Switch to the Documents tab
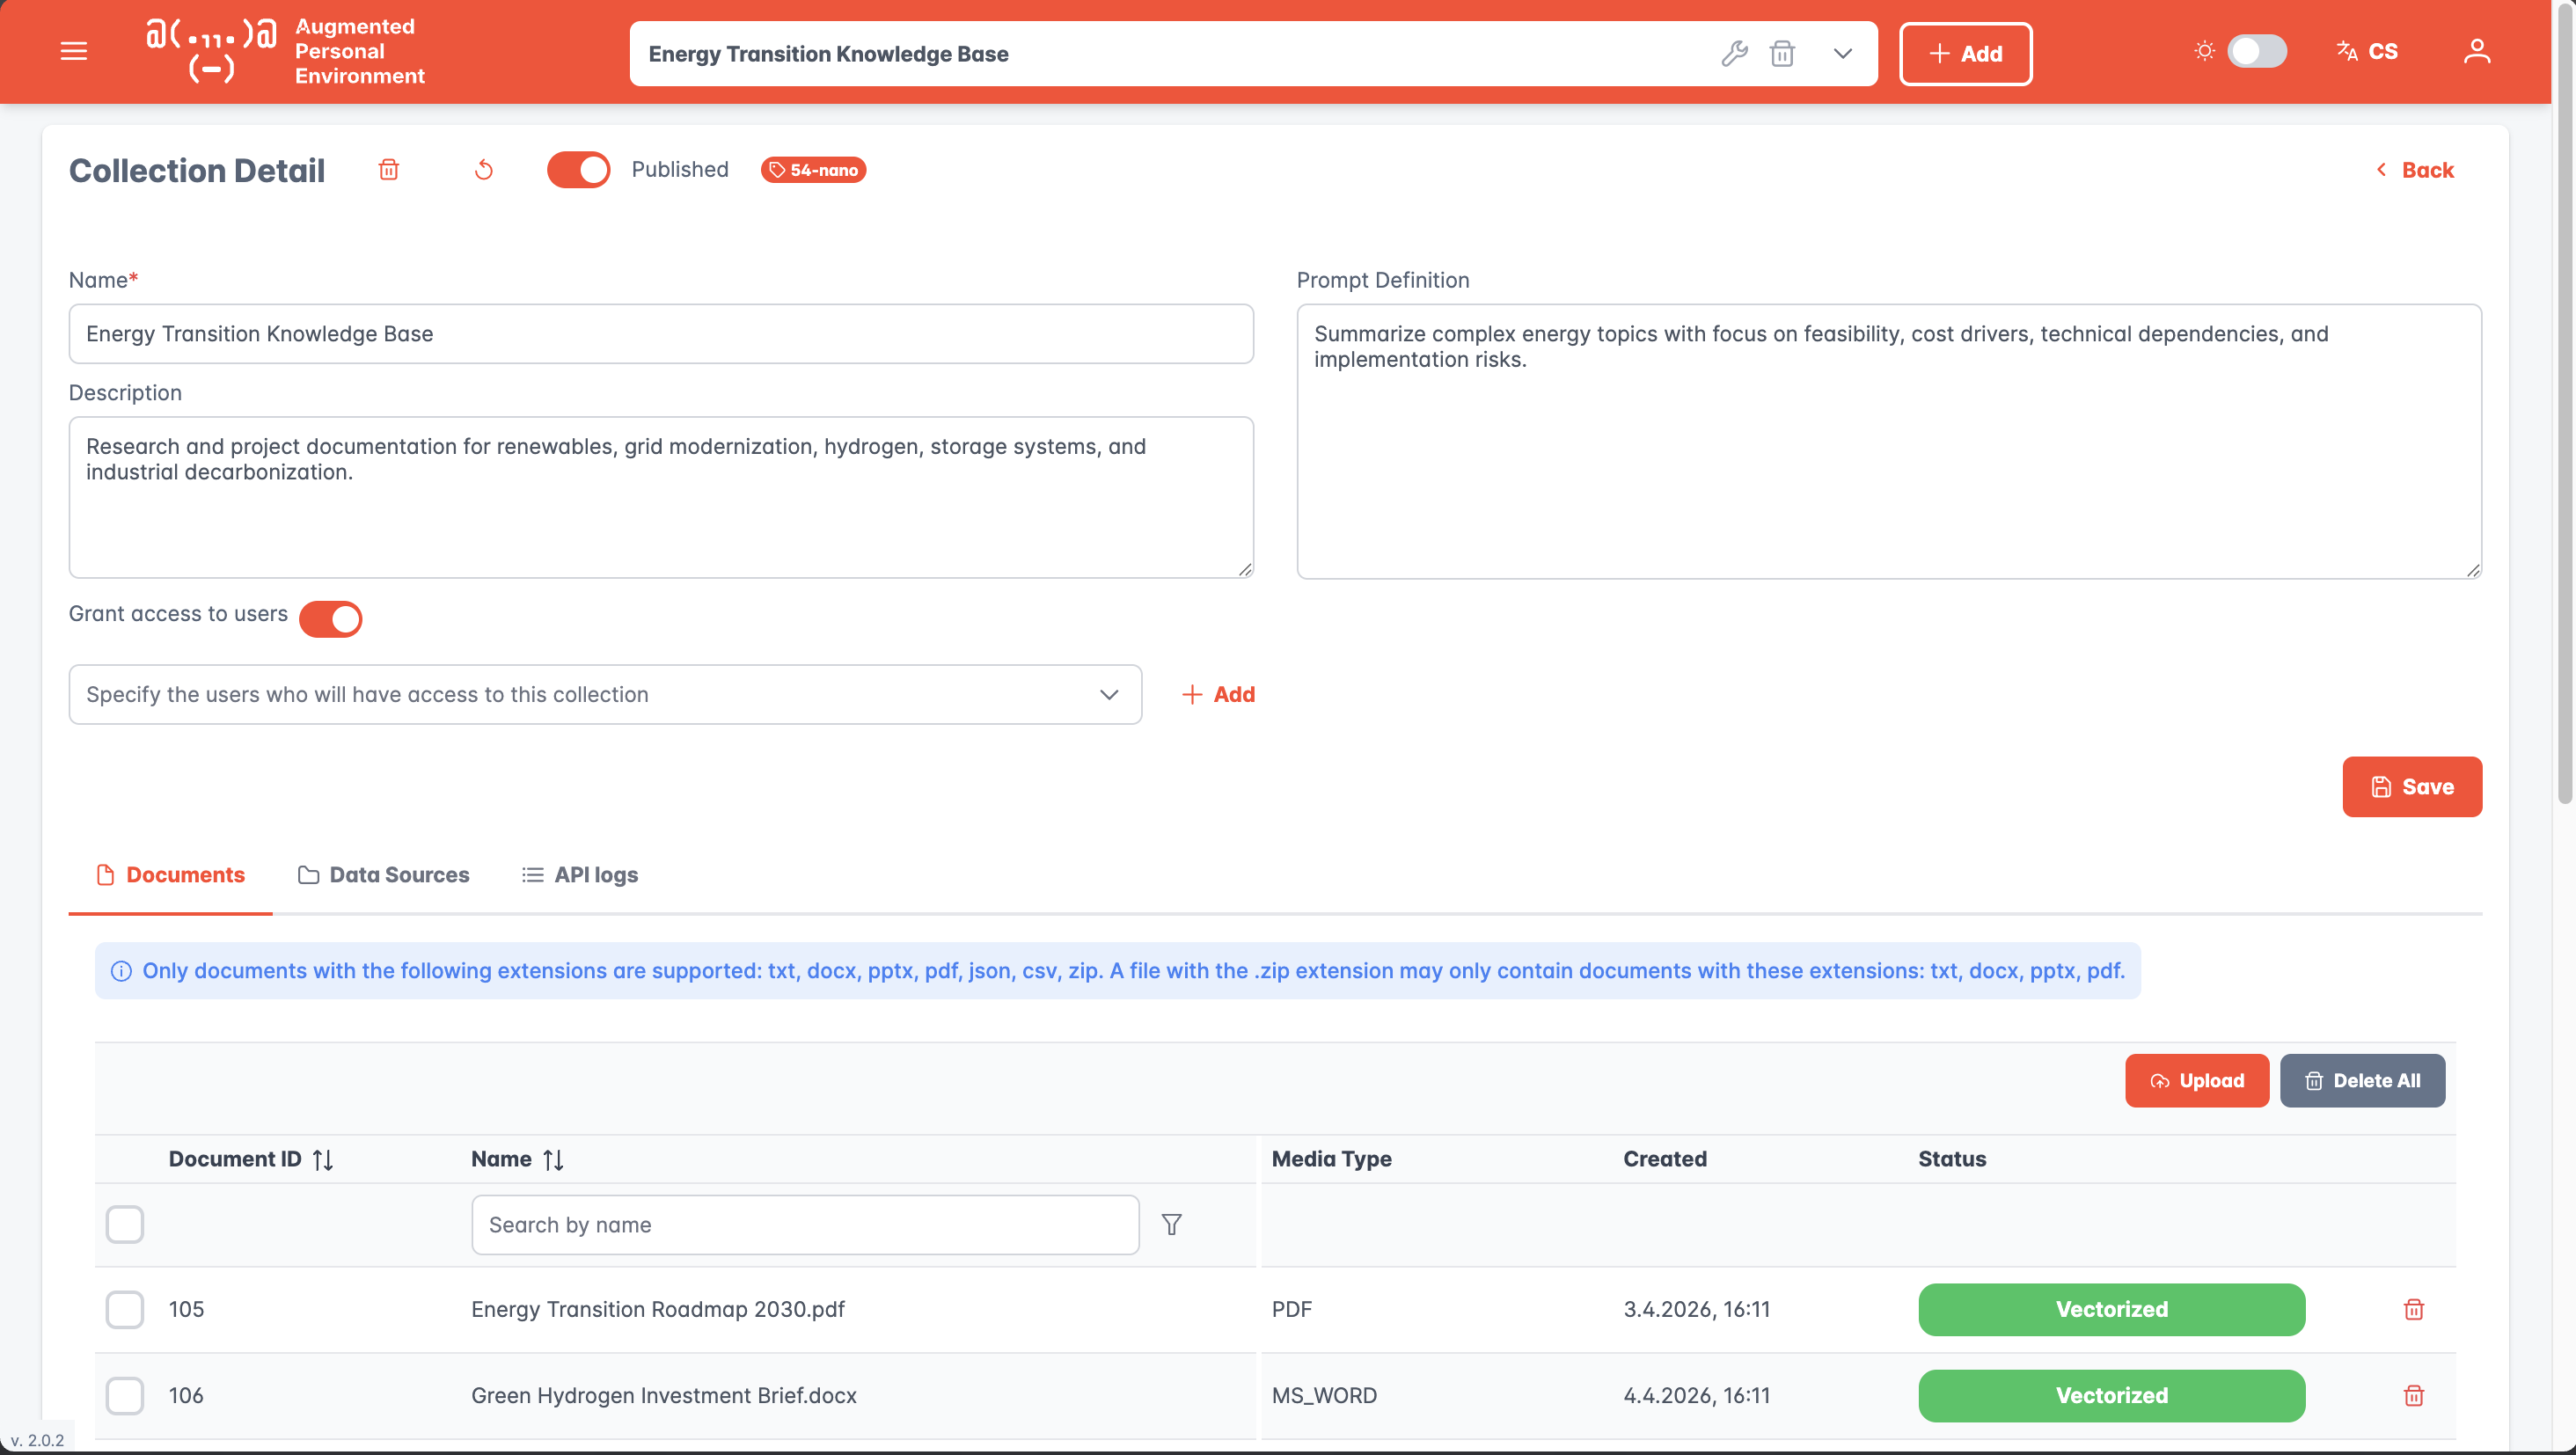This screenshot has width=2576, height=1455. point(170,875)
